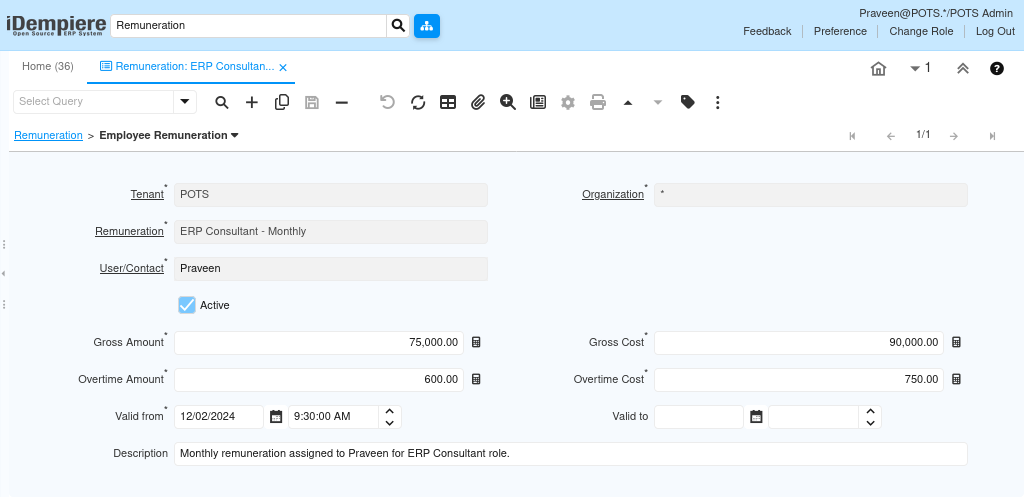Open calculator for Gross Amount
This screenshot has width=1024, height=497.
(x=476, y=342)
